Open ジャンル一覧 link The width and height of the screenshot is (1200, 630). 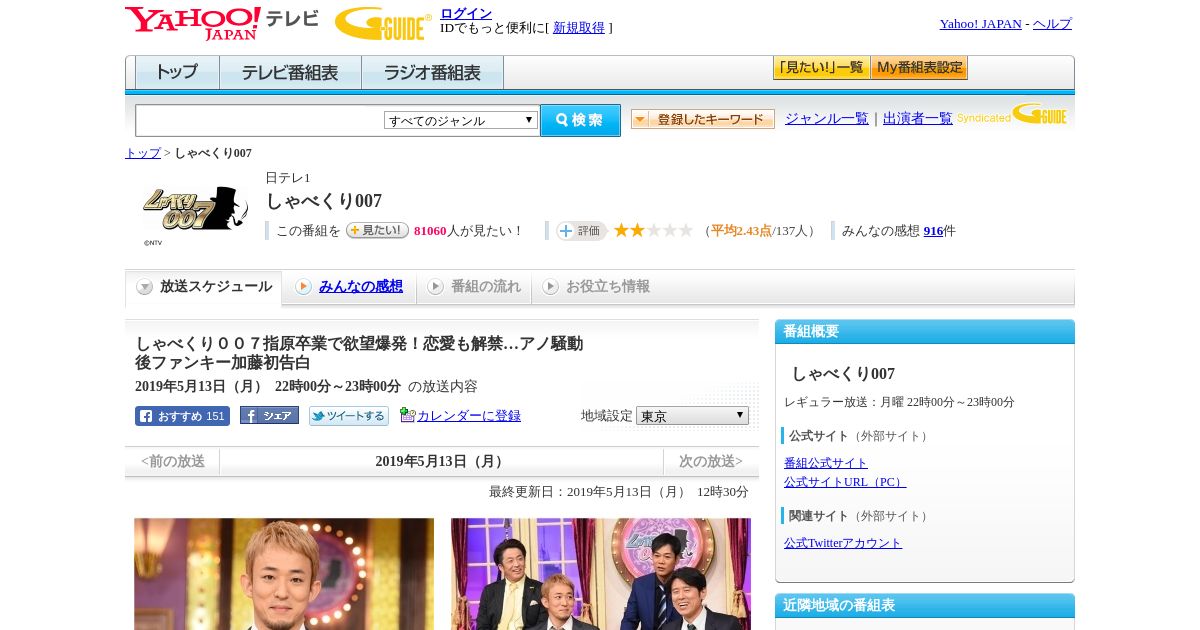[x=827, y=118]
